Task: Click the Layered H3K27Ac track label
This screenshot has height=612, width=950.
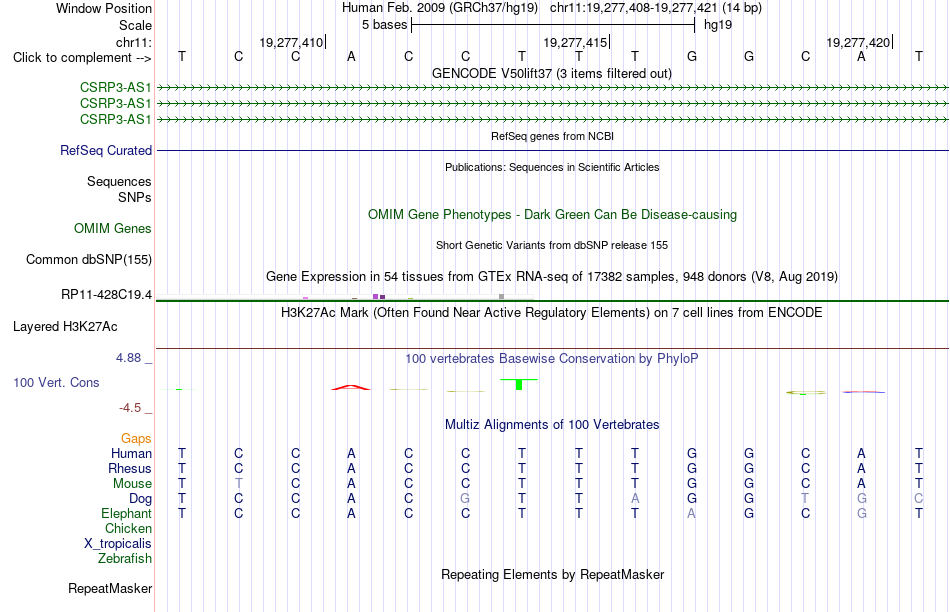Action: (65, 327)
